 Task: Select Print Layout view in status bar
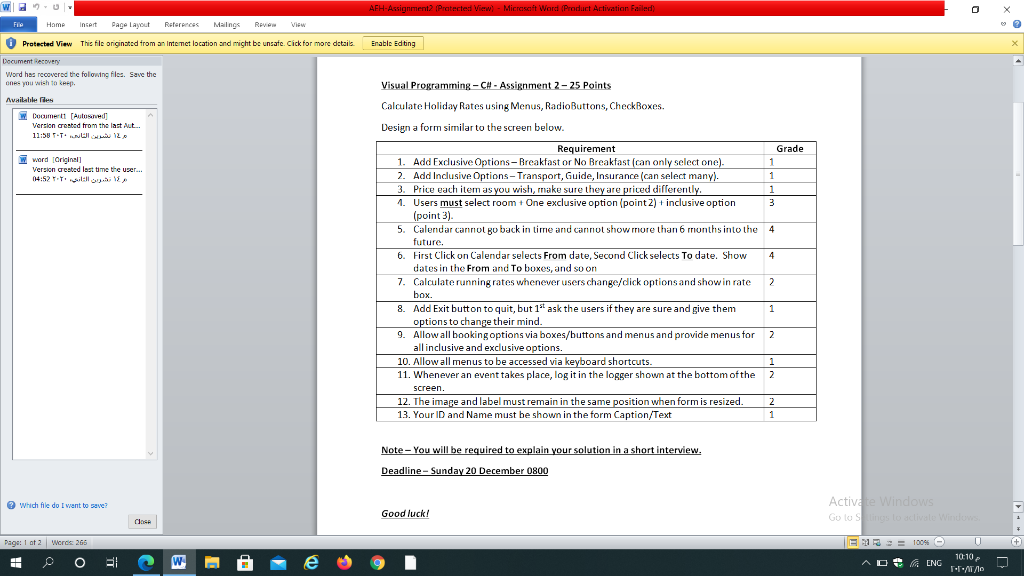tap(851, 542)
